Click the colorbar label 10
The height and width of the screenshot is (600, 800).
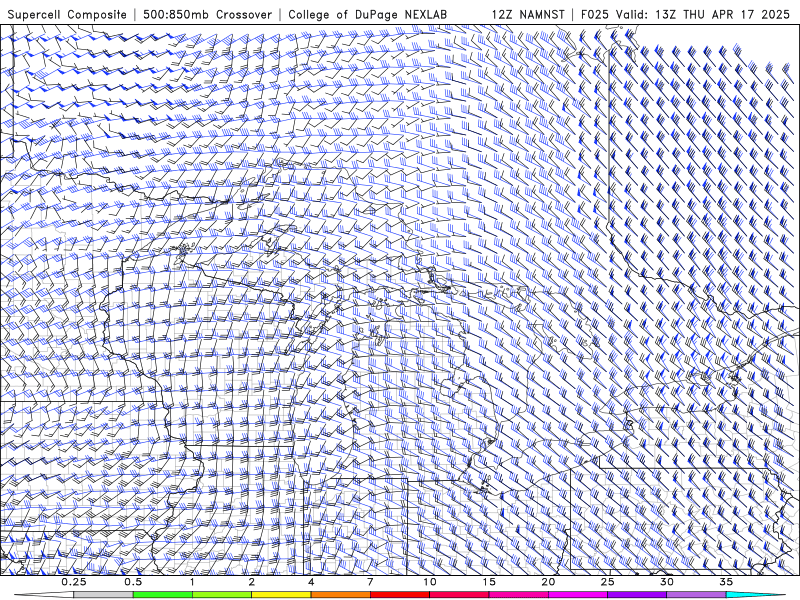click(430, 582)
